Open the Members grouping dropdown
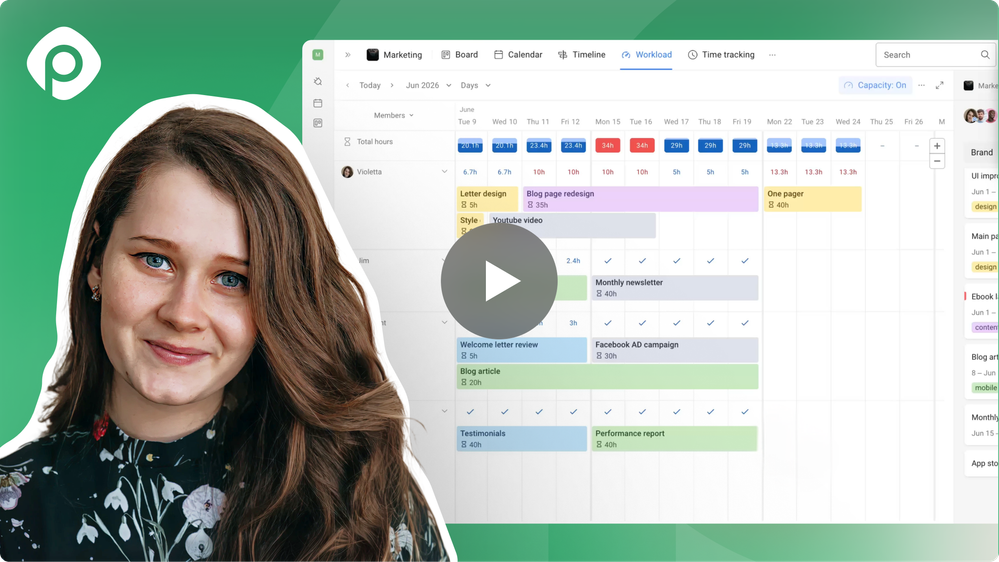 point(394,115)
